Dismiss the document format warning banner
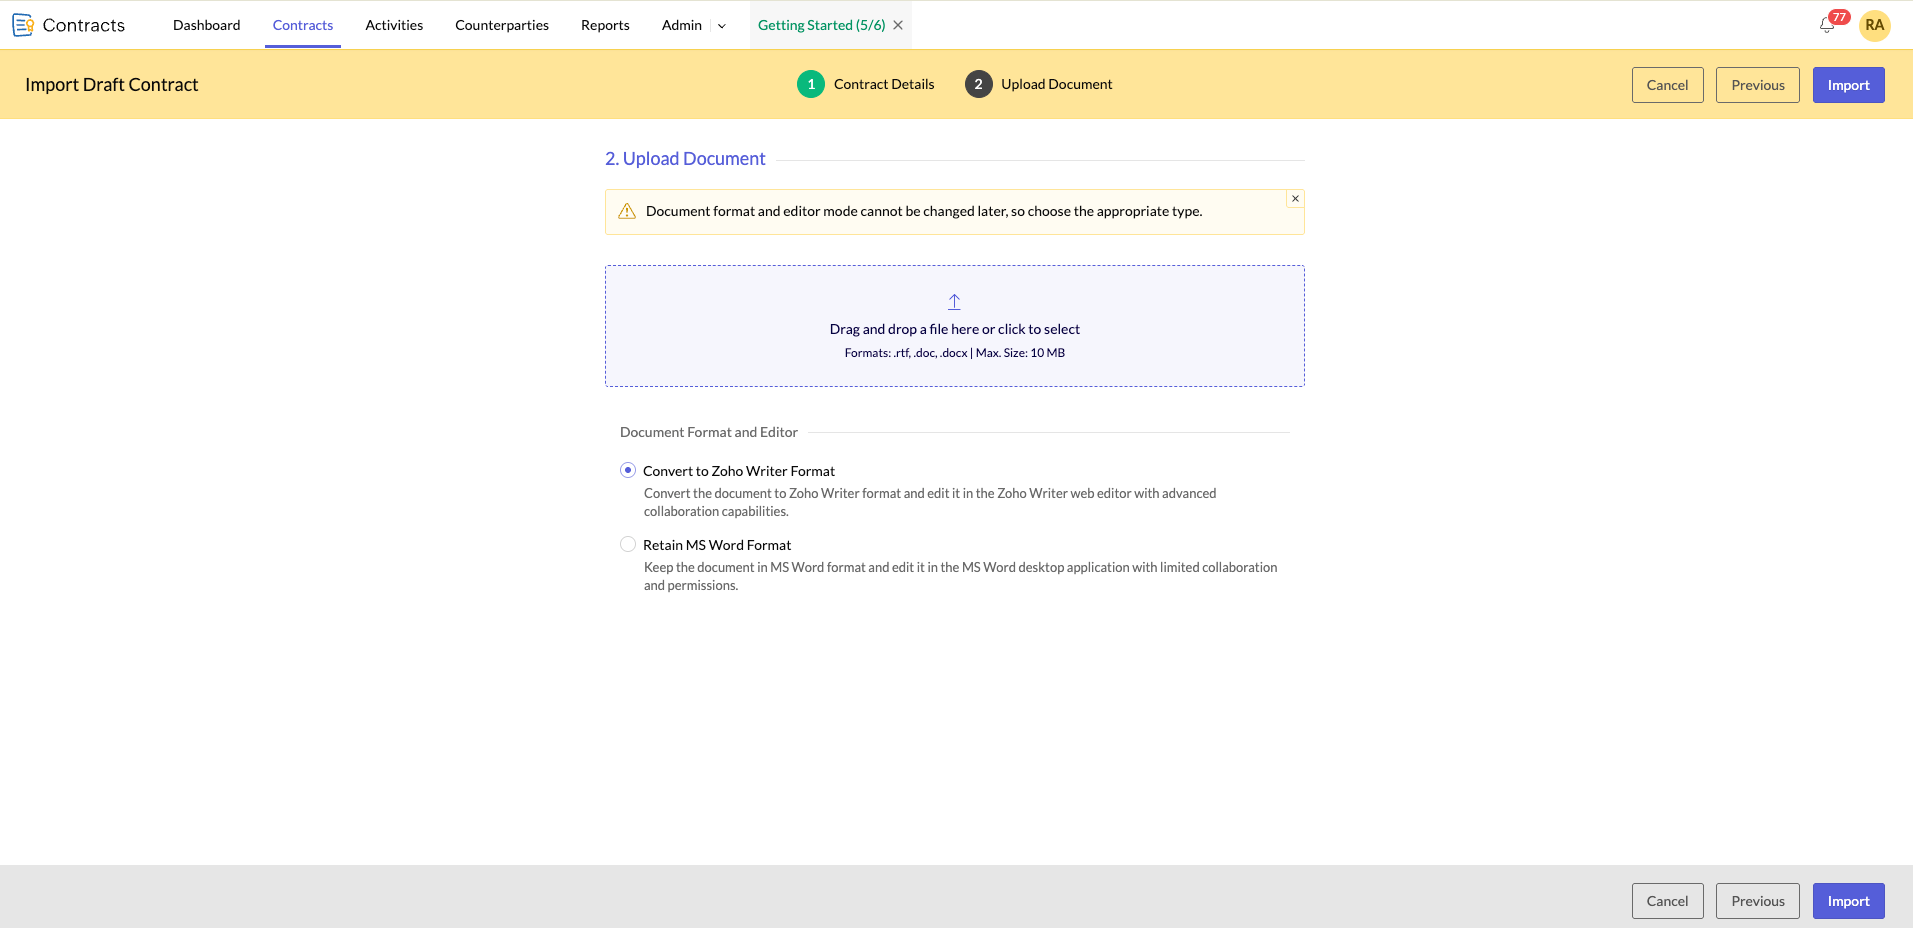This screenshot has height=928, width=1913. pyautogui.click(x=1295, y=199)
